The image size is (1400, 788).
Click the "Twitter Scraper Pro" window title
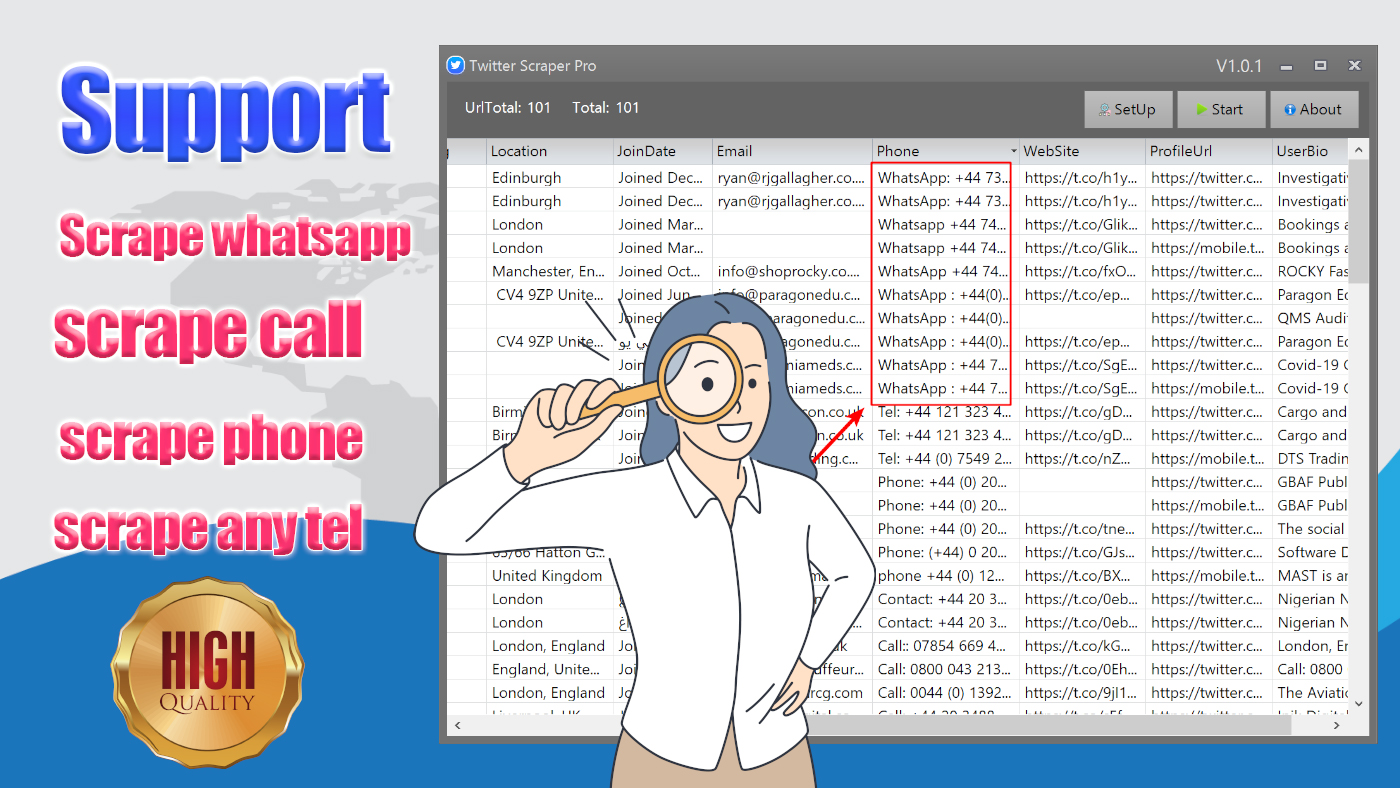point(532,66)
